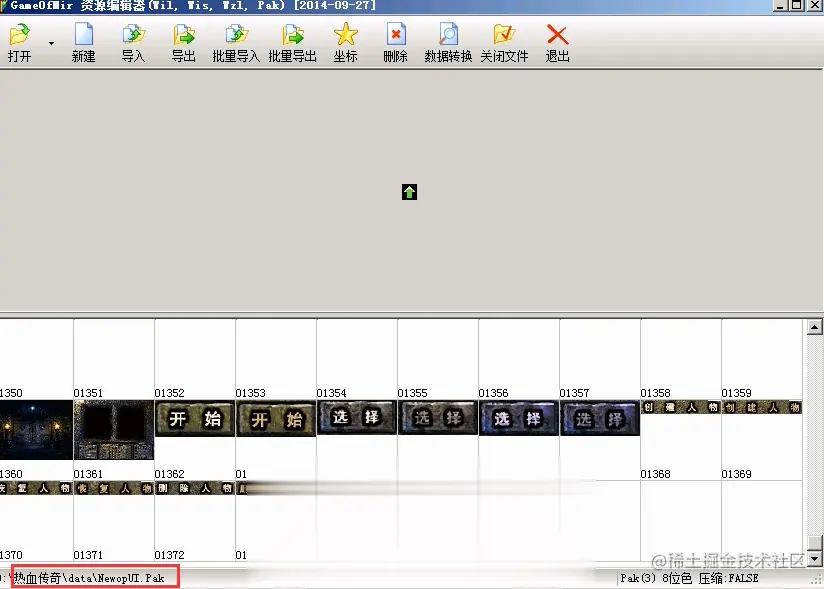This screenshot has width=824, height=589.
Task: Select thumbnail 01351 dark panel image
Action: click(x=114, y=430)
